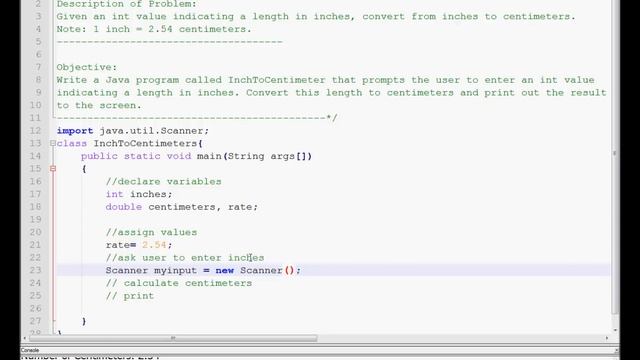Click 'java.util.Scanner;' text on line 12
Image resolution: width=640 pixels, height=360 pixels.
click(154, 131)
